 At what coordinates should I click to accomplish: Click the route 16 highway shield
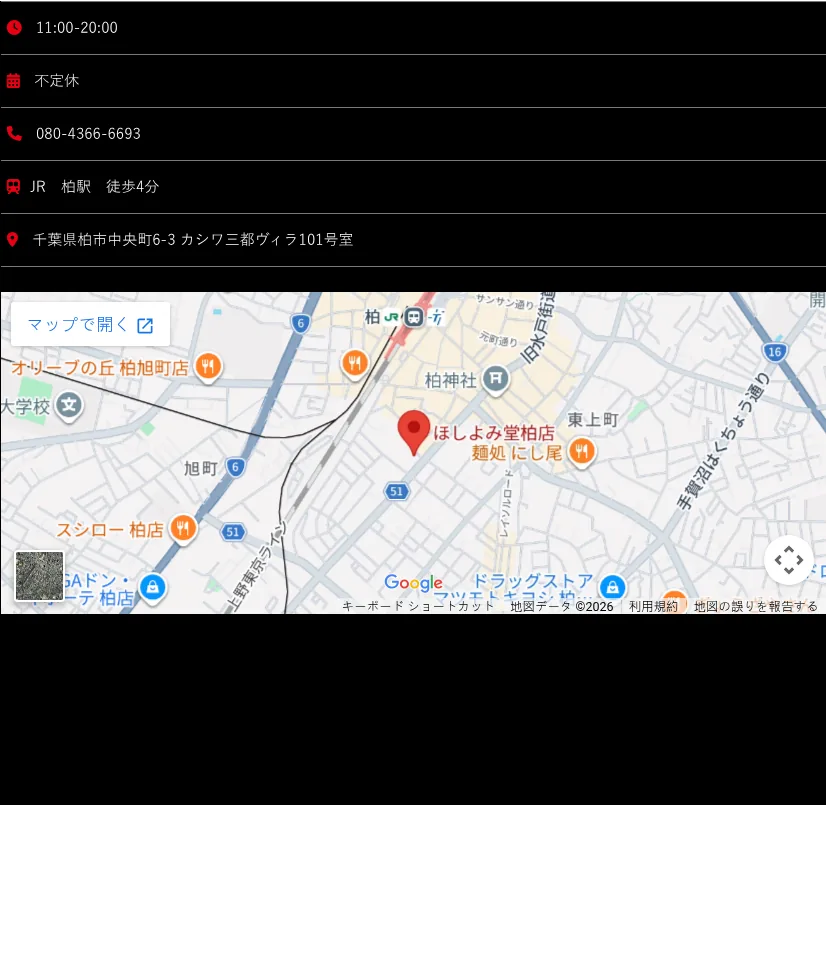click(774, 352)
